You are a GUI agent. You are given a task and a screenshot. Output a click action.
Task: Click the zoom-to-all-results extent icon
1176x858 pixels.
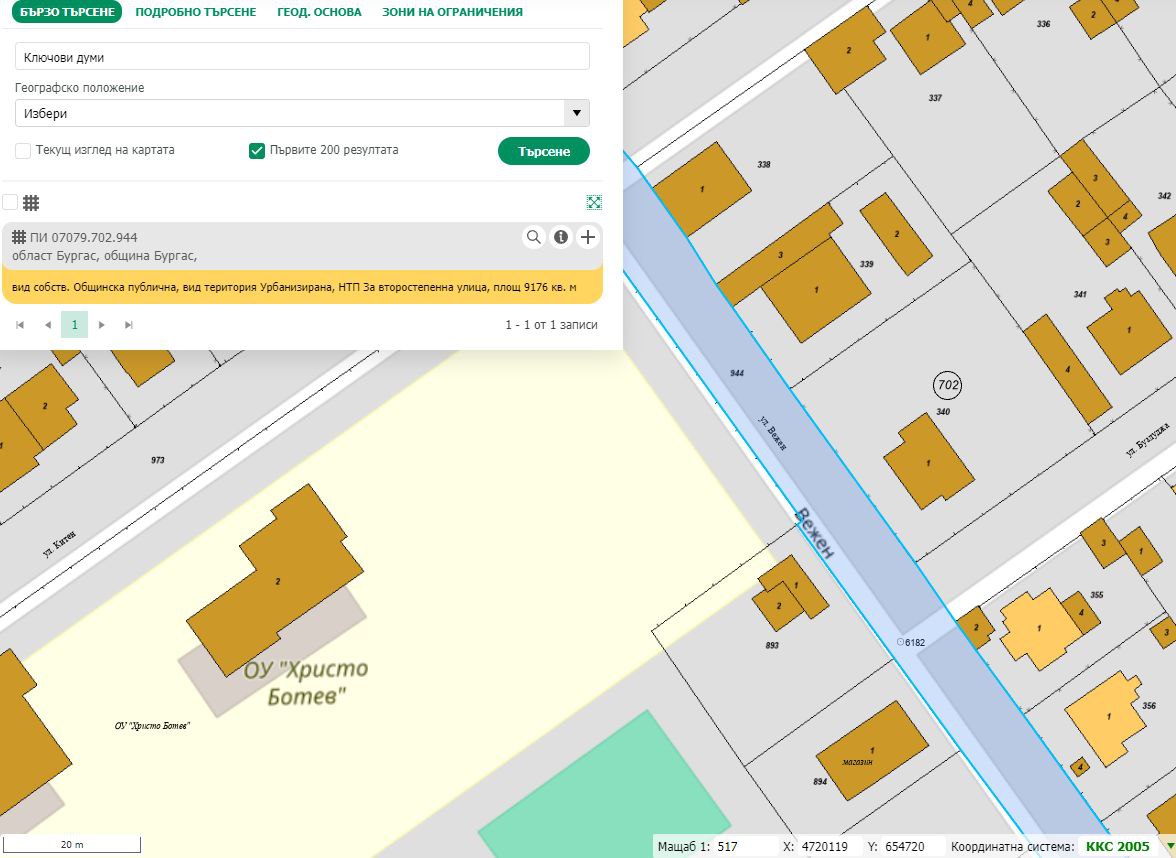click(x=594, y=202)
